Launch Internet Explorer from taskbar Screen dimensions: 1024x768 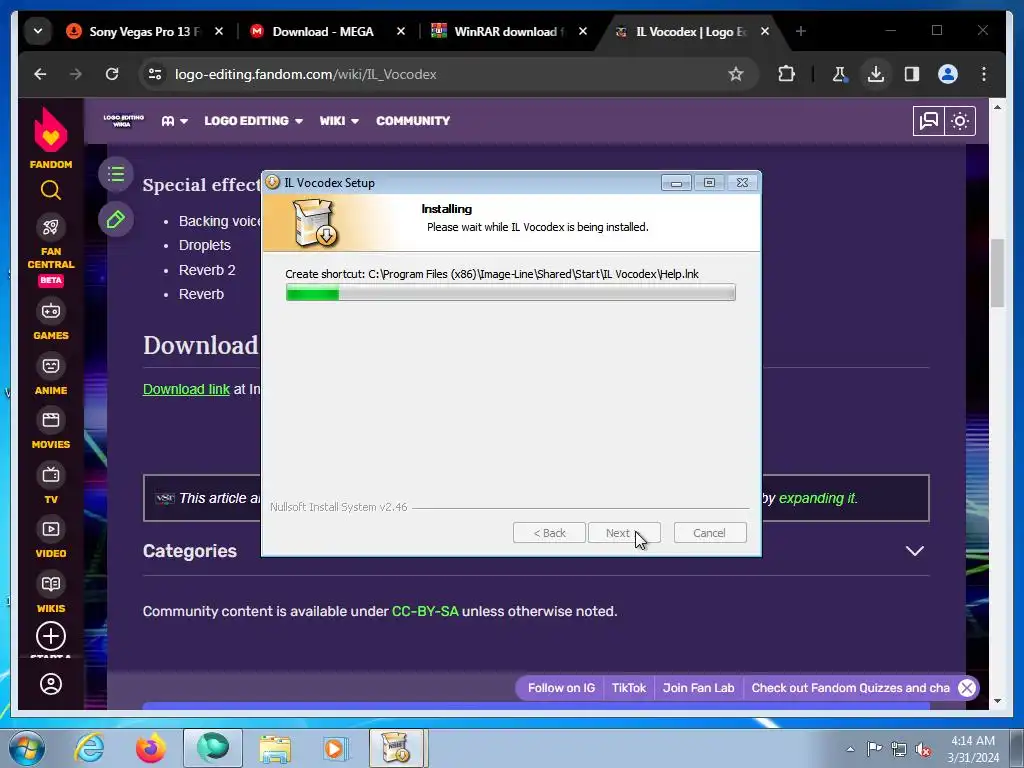pos(89,748)
